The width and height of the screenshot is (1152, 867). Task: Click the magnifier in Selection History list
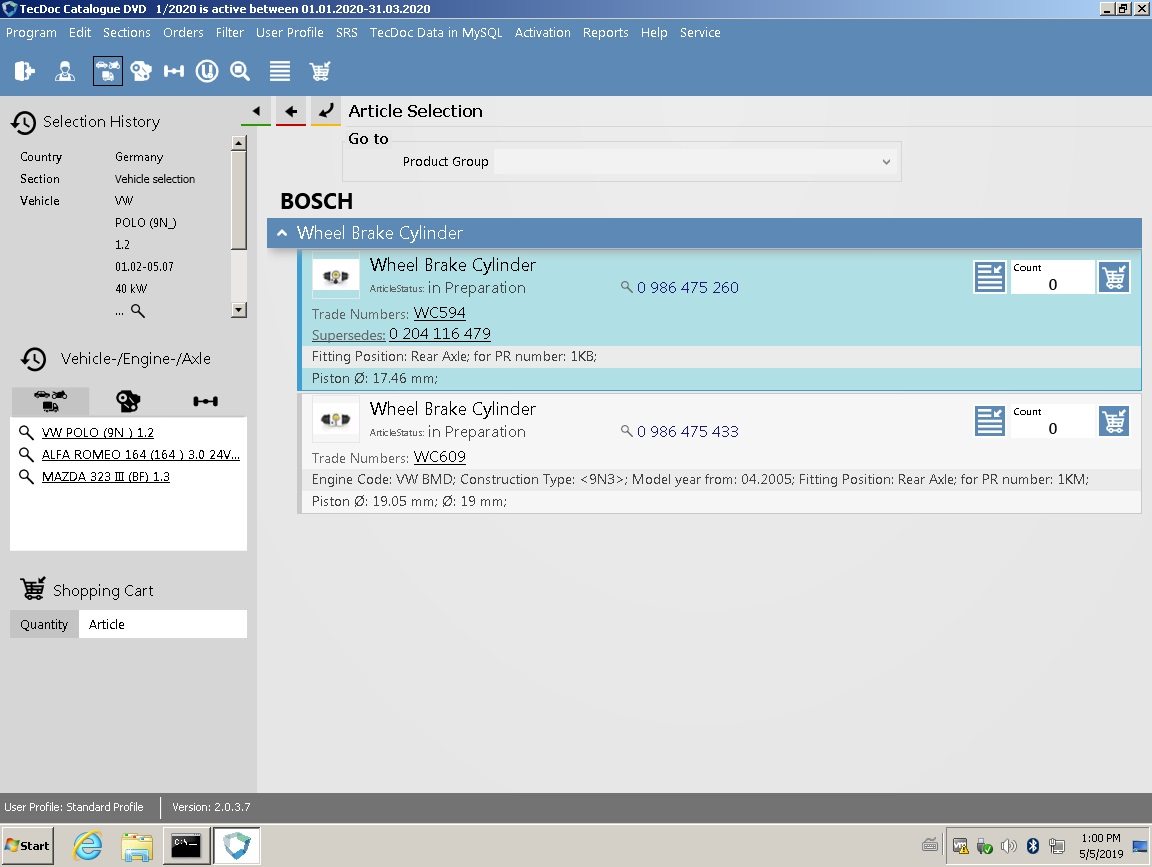click(x=137, y=311)
